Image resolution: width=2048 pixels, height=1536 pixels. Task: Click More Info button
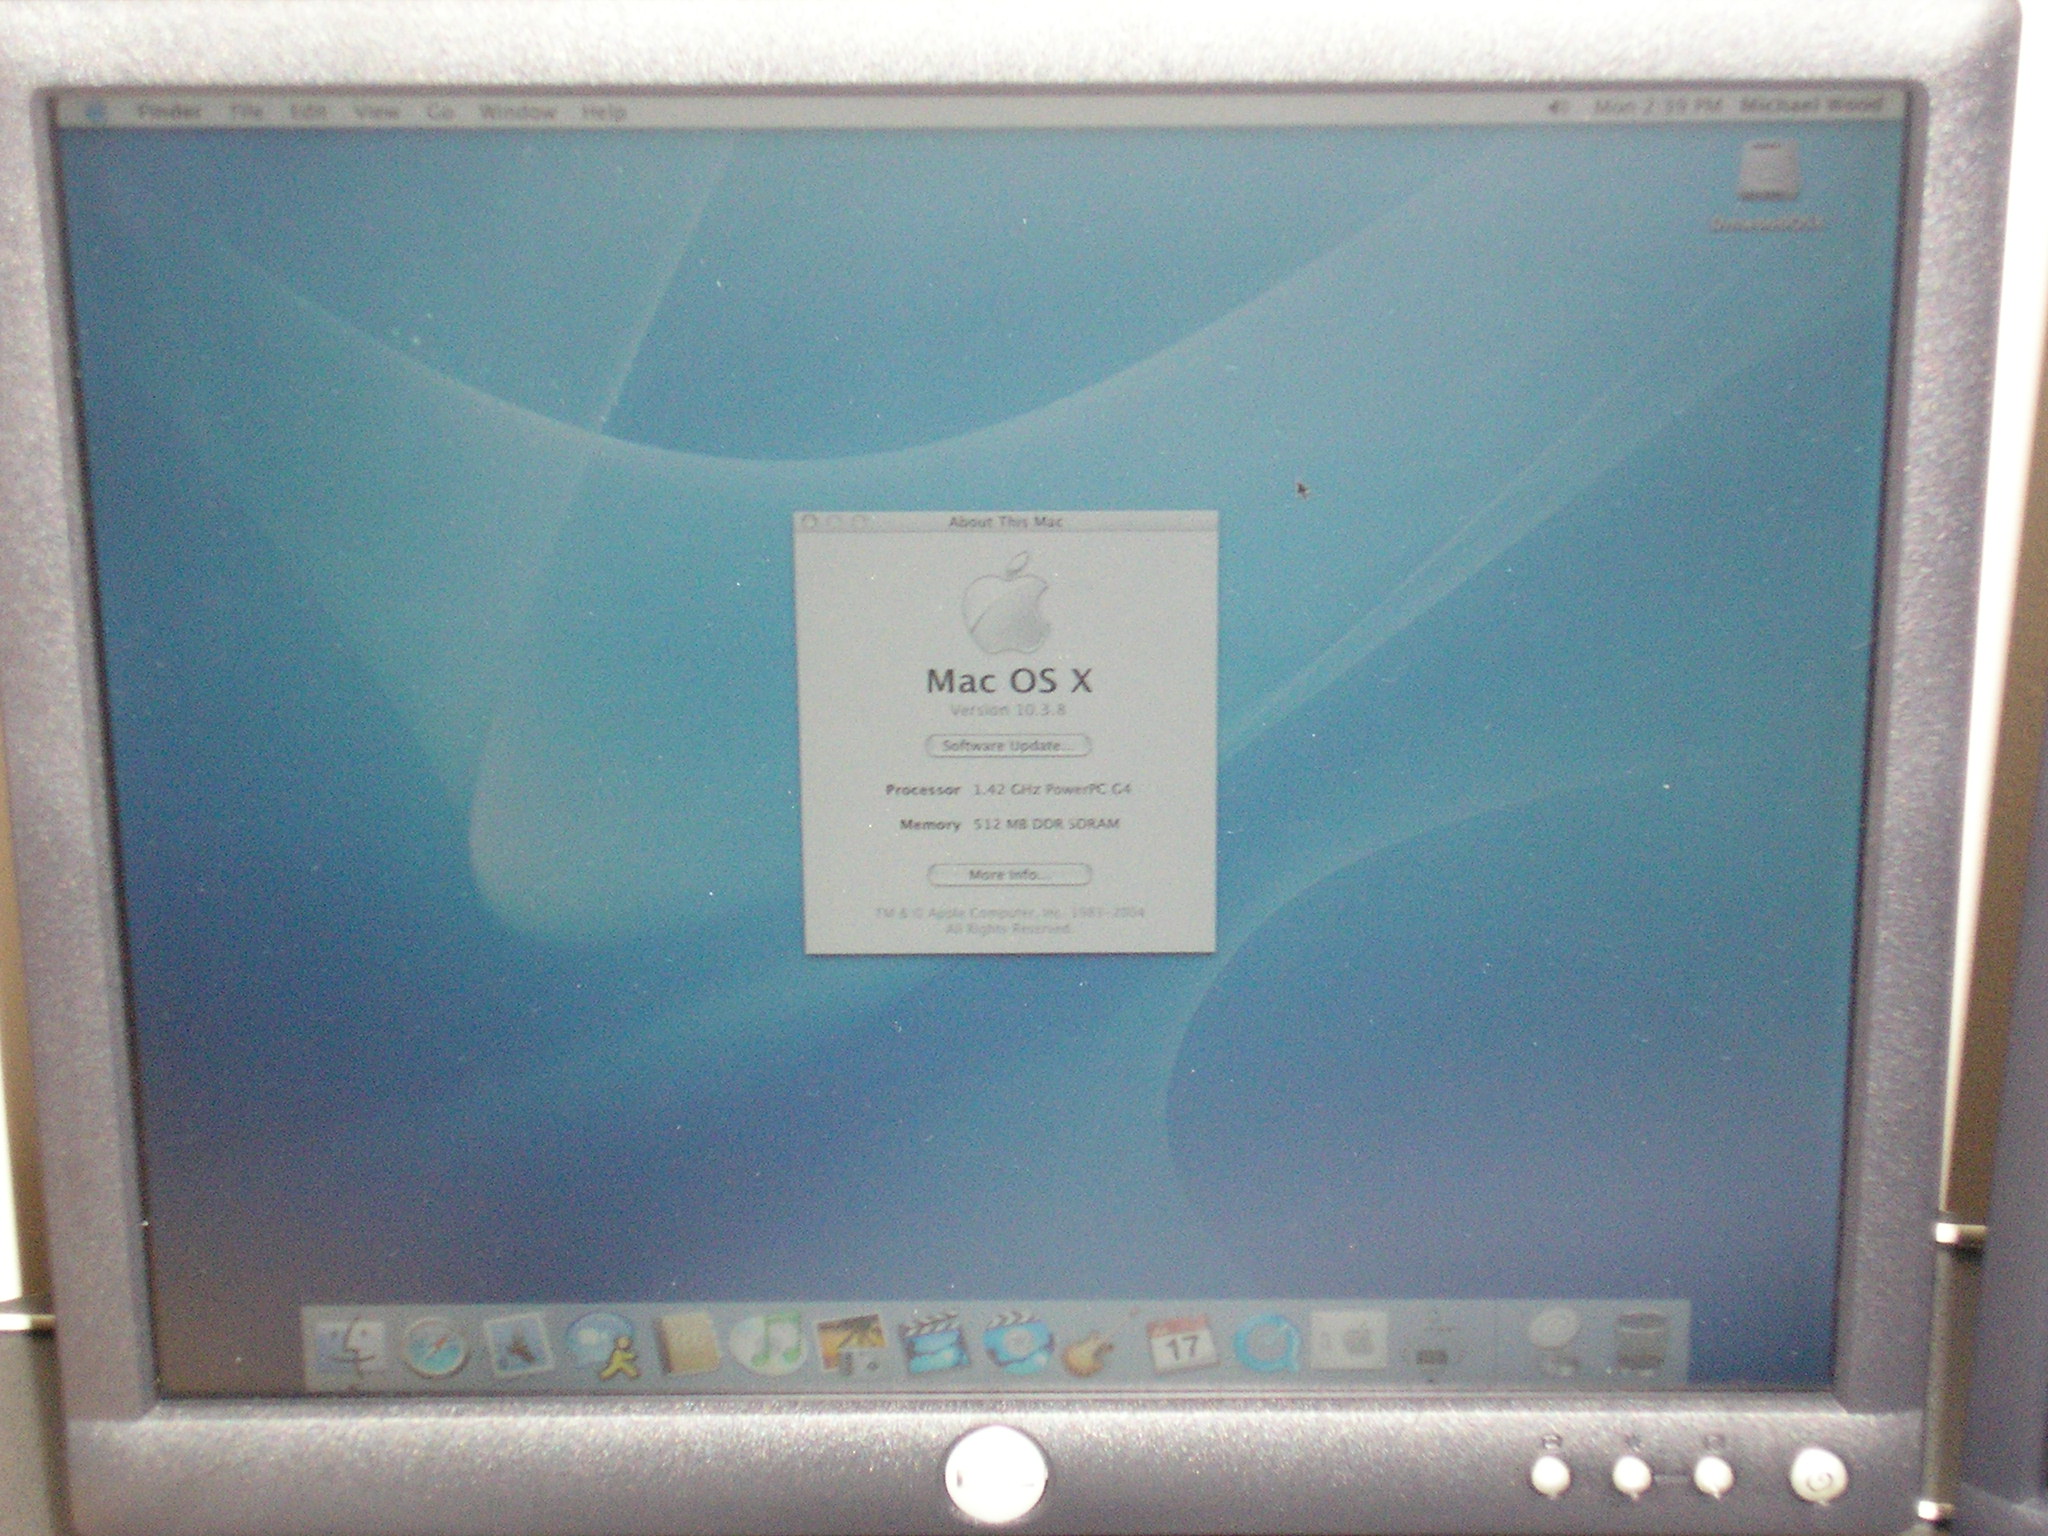1008,875
